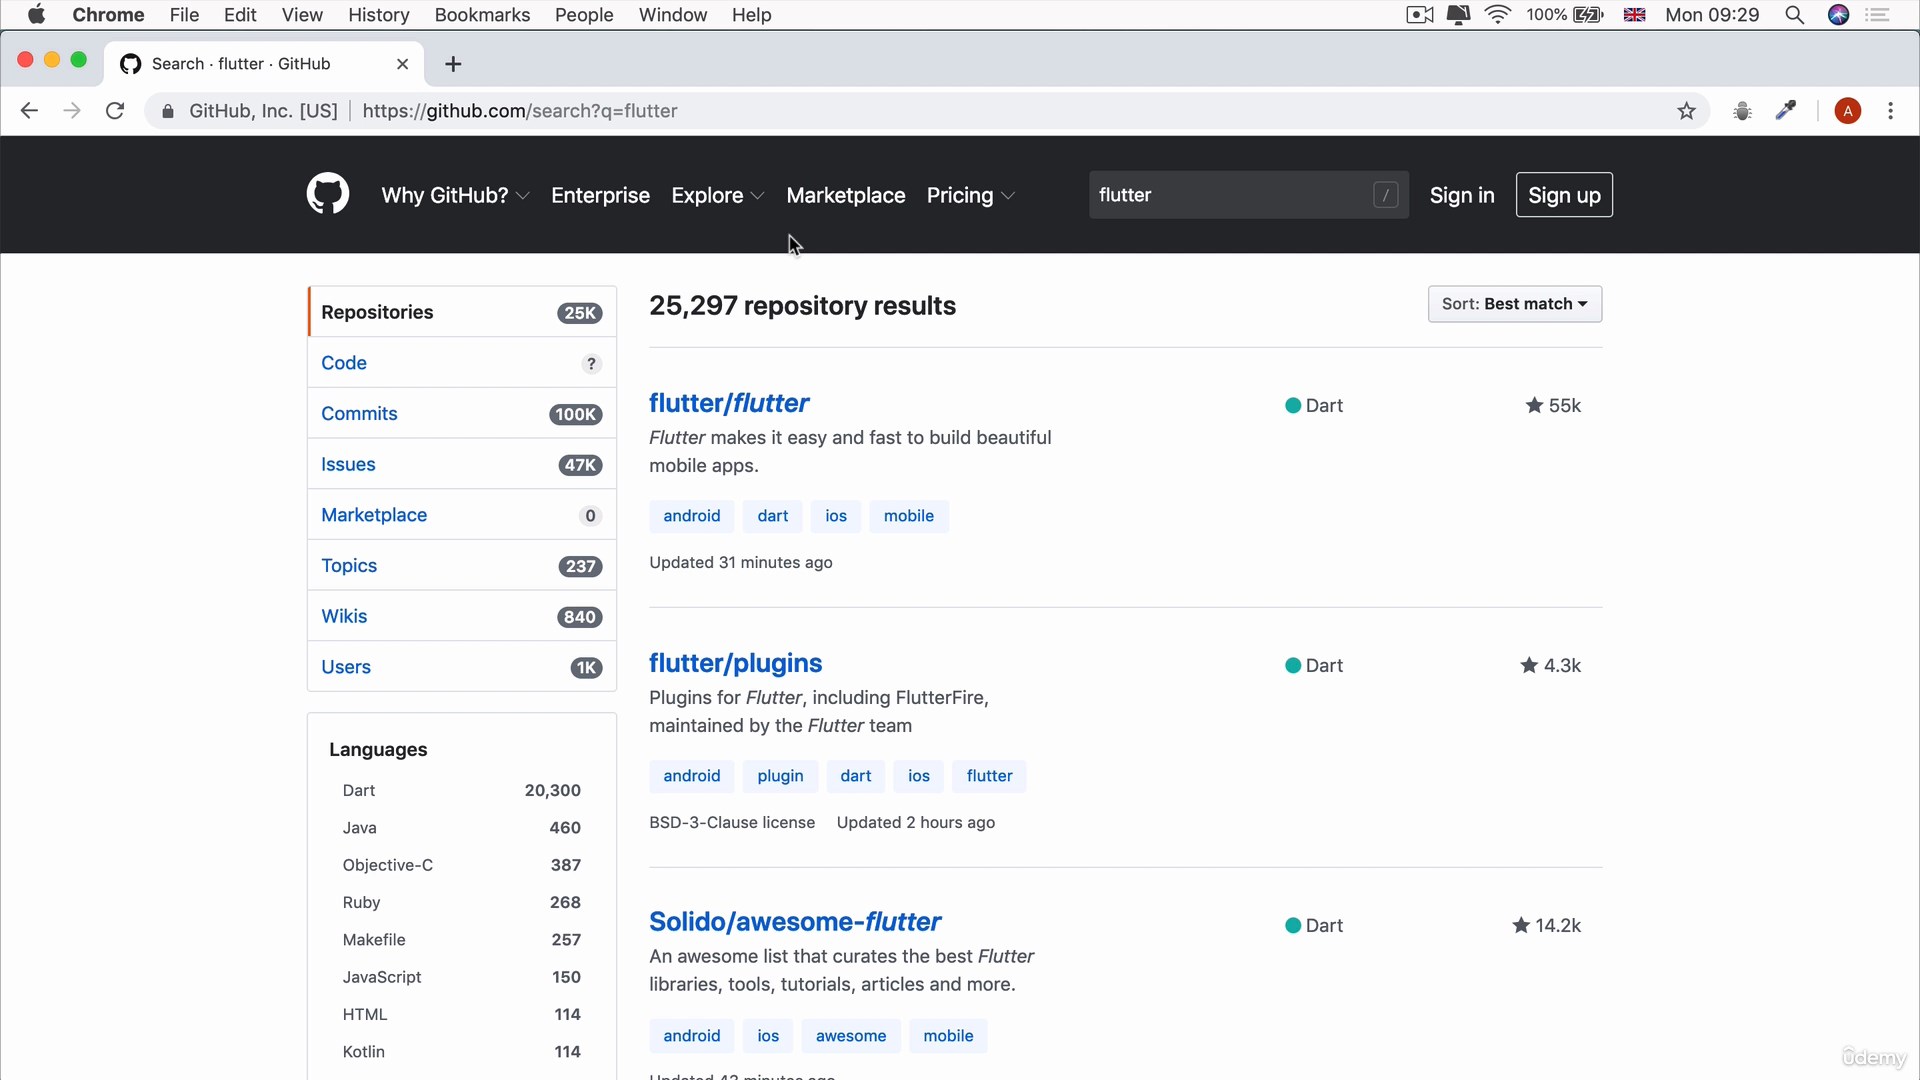This screenshot has width=1920, height=1080.
Task: Click star count 4.3k for flutter/plugins
Action: (1551, 665)
